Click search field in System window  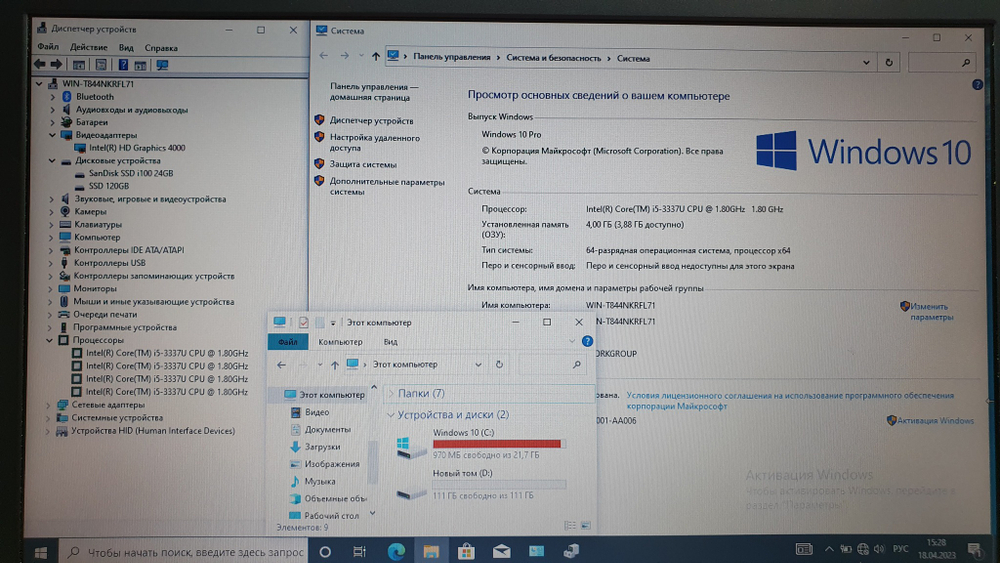(x=941, y=62)
